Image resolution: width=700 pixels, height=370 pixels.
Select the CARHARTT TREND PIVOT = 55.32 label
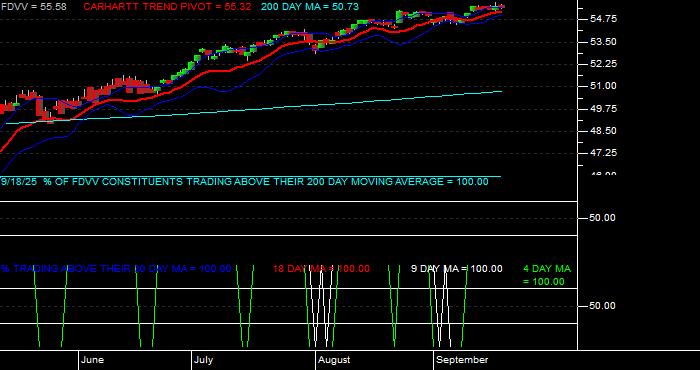point(167,7)
